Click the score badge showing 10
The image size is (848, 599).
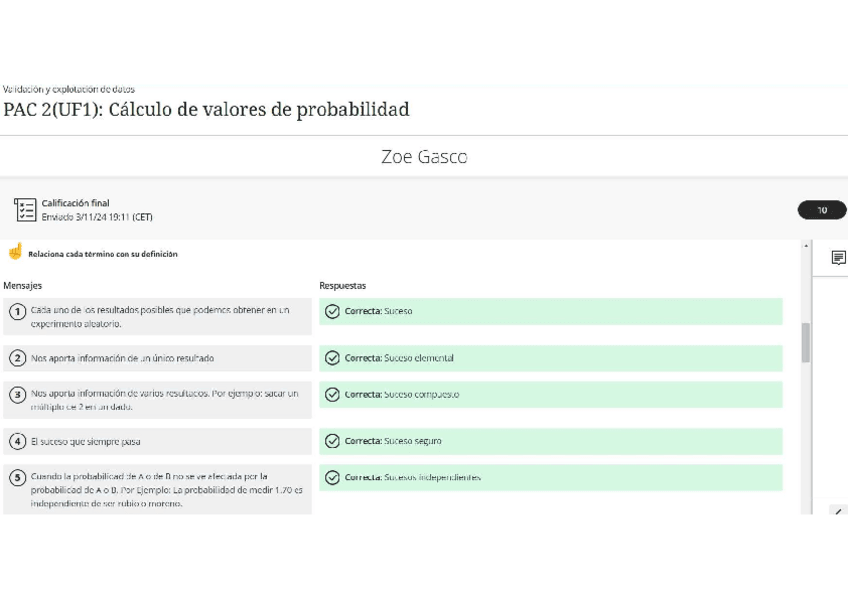(x=822, y=210)
